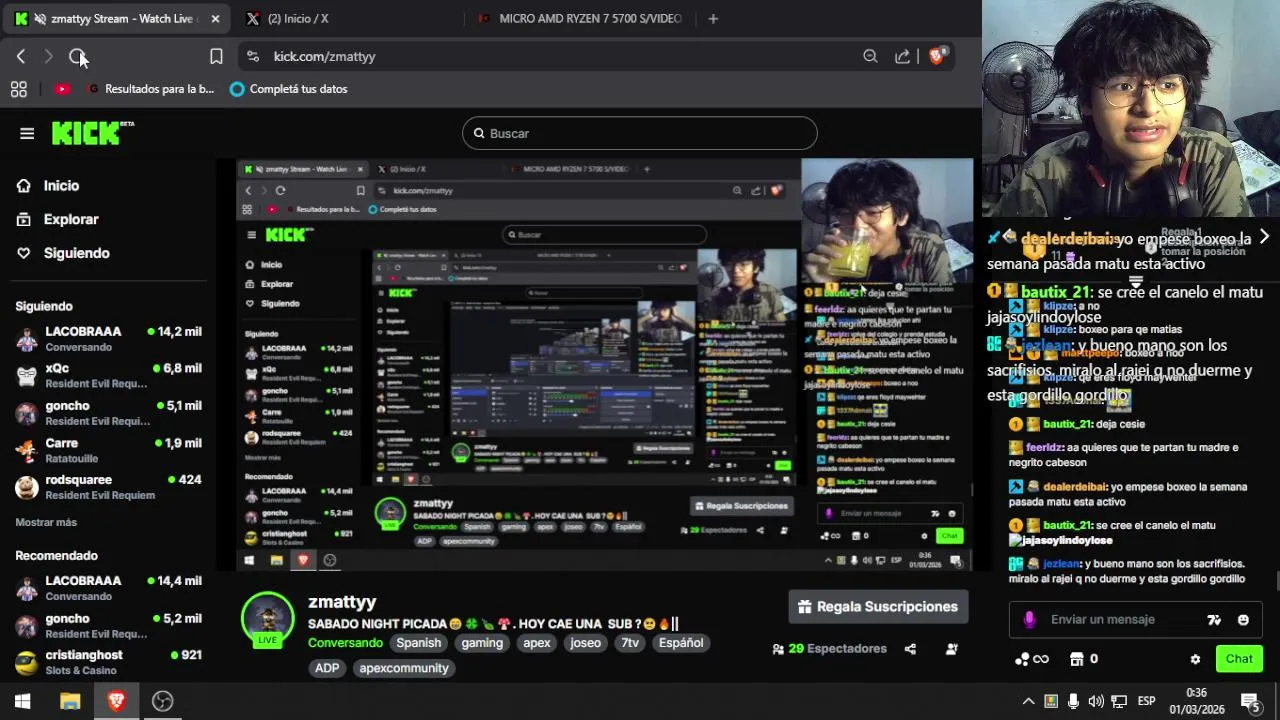This screenshot has width=1280, height=720.
Task: Open volume control in system tray
Action: (1096, 701)
